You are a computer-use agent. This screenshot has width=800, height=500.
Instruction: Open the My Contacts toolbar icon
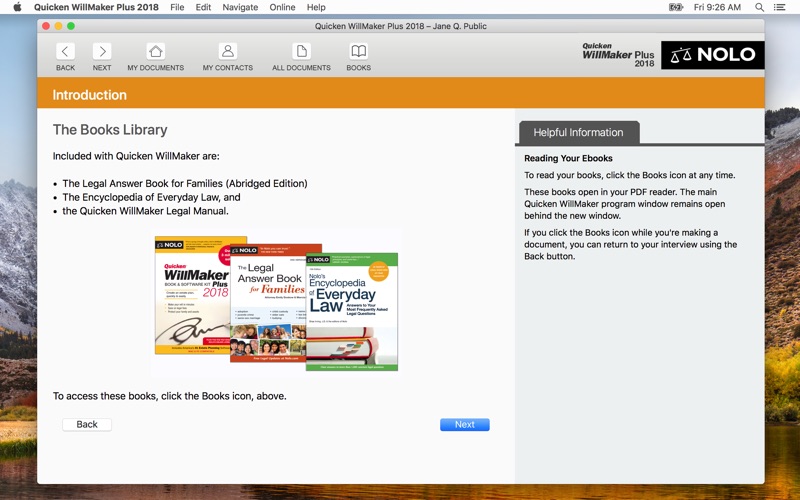point(228,52)
